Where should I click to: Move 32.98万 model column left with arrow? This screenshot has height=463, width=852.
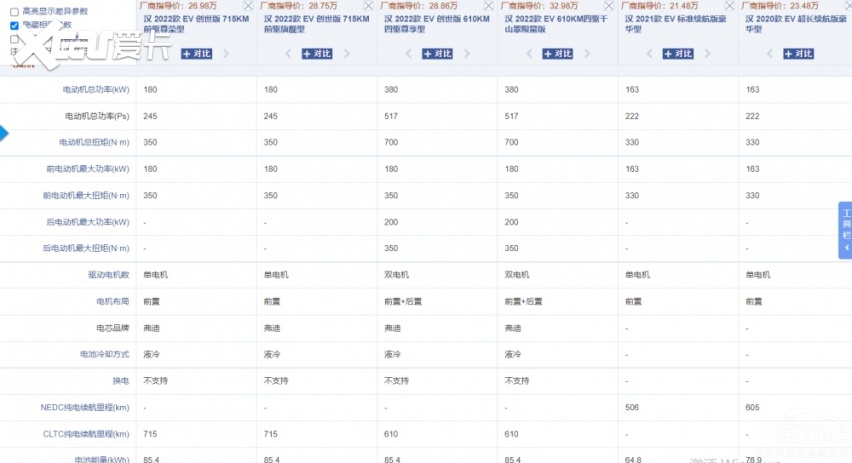point(528,54)
